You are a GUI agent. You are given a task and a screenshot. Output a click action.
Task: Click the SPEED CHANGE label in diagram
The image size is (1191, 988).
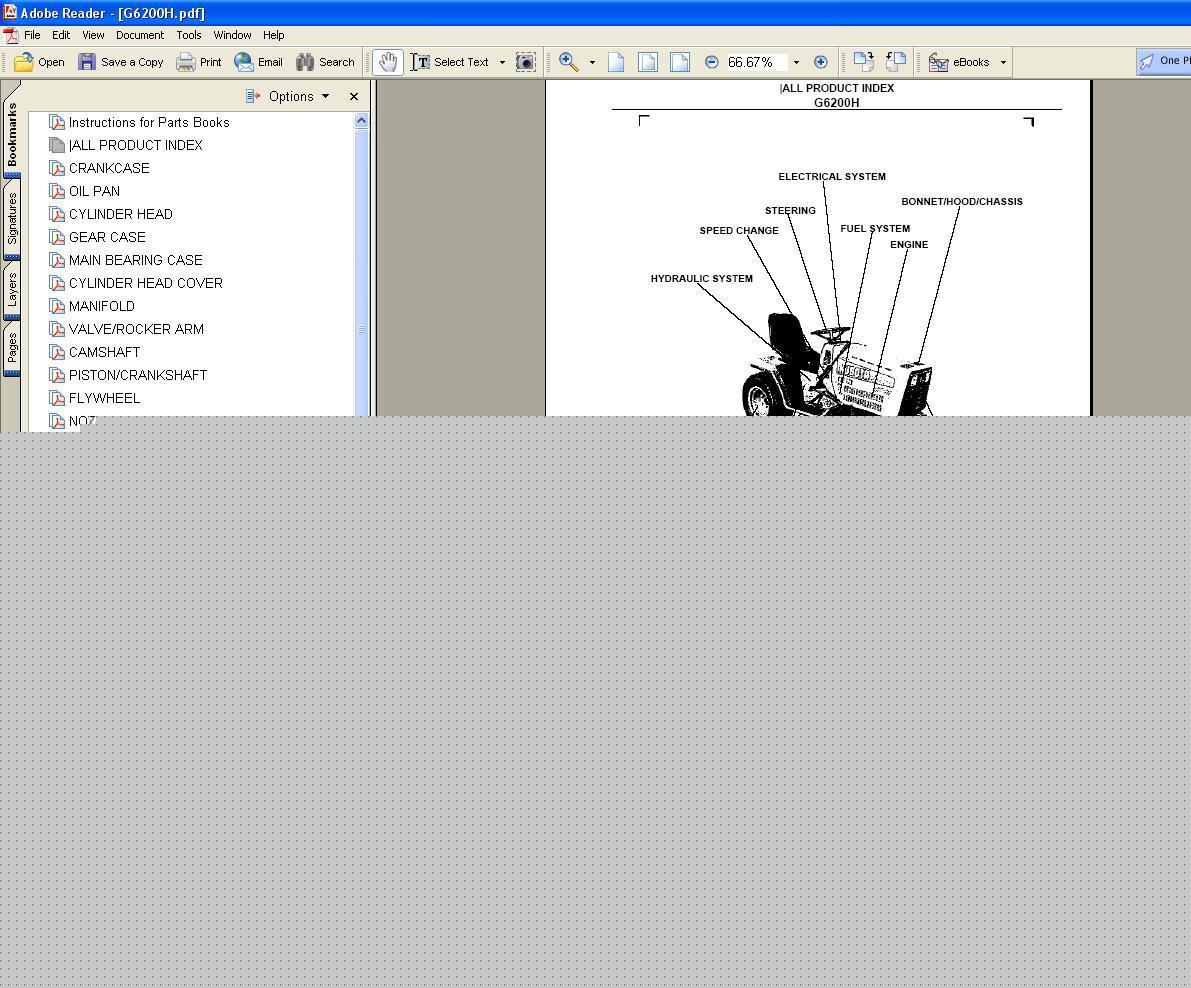pos(738,230)
